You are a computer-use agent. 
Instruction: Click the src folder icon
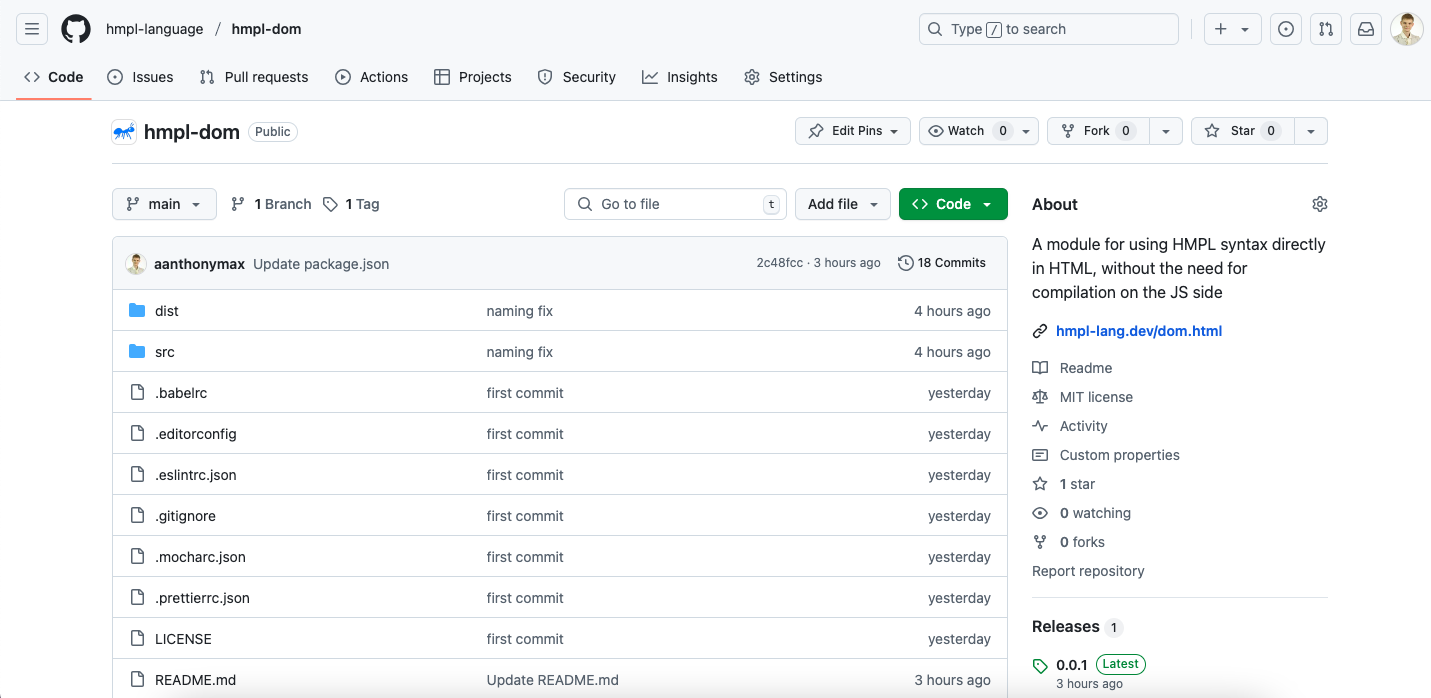pyautogui.click(x=137, y=352)
